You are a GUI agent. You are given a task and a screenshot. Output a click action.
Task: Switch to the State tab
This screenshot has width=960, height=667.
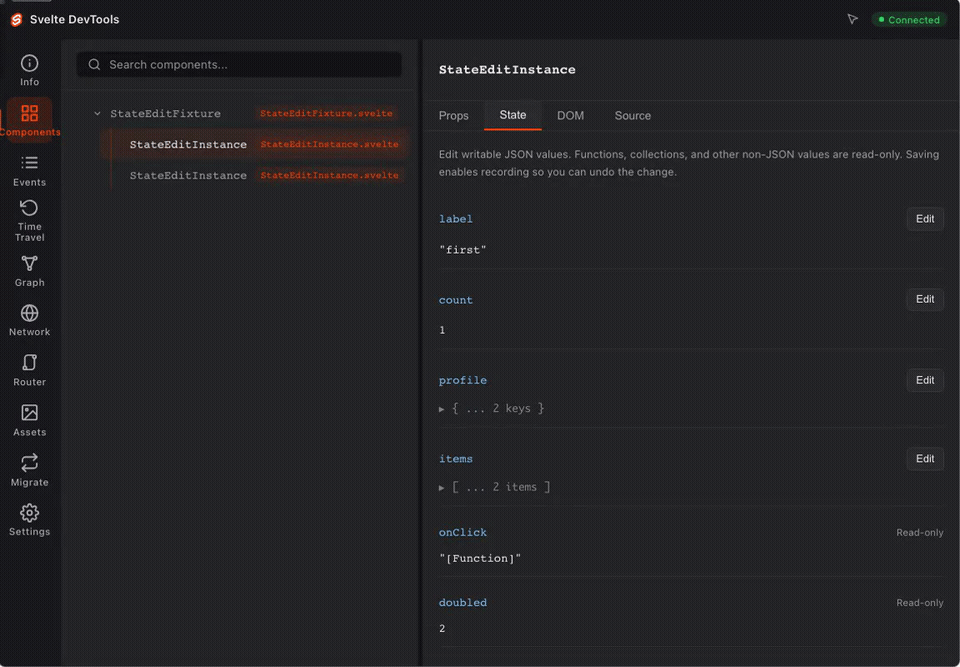[x=512, y=115]
